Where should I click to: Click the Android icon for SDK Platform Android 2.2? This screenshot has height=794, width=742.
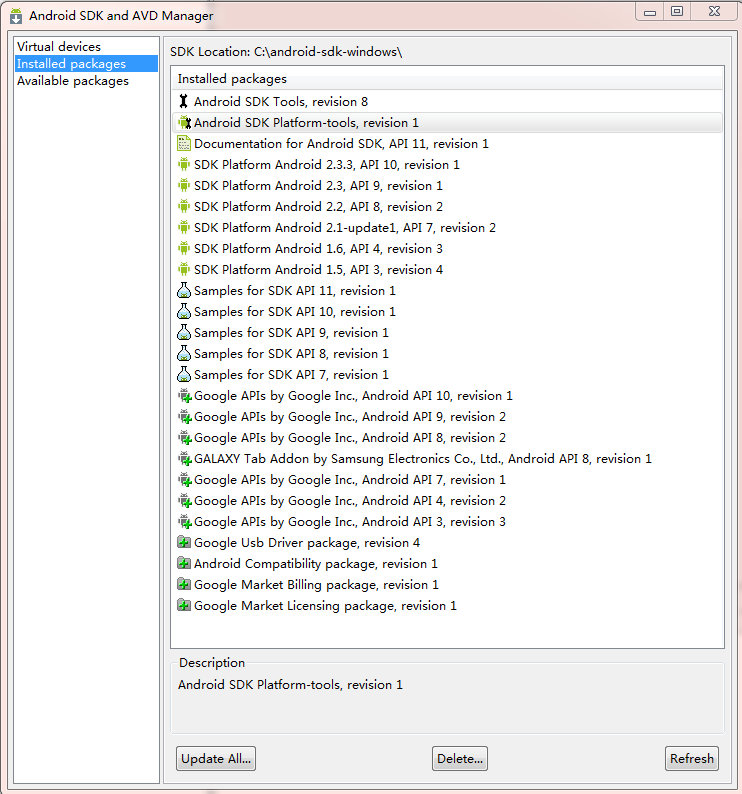pyautogui.click(x=184, y=207)
